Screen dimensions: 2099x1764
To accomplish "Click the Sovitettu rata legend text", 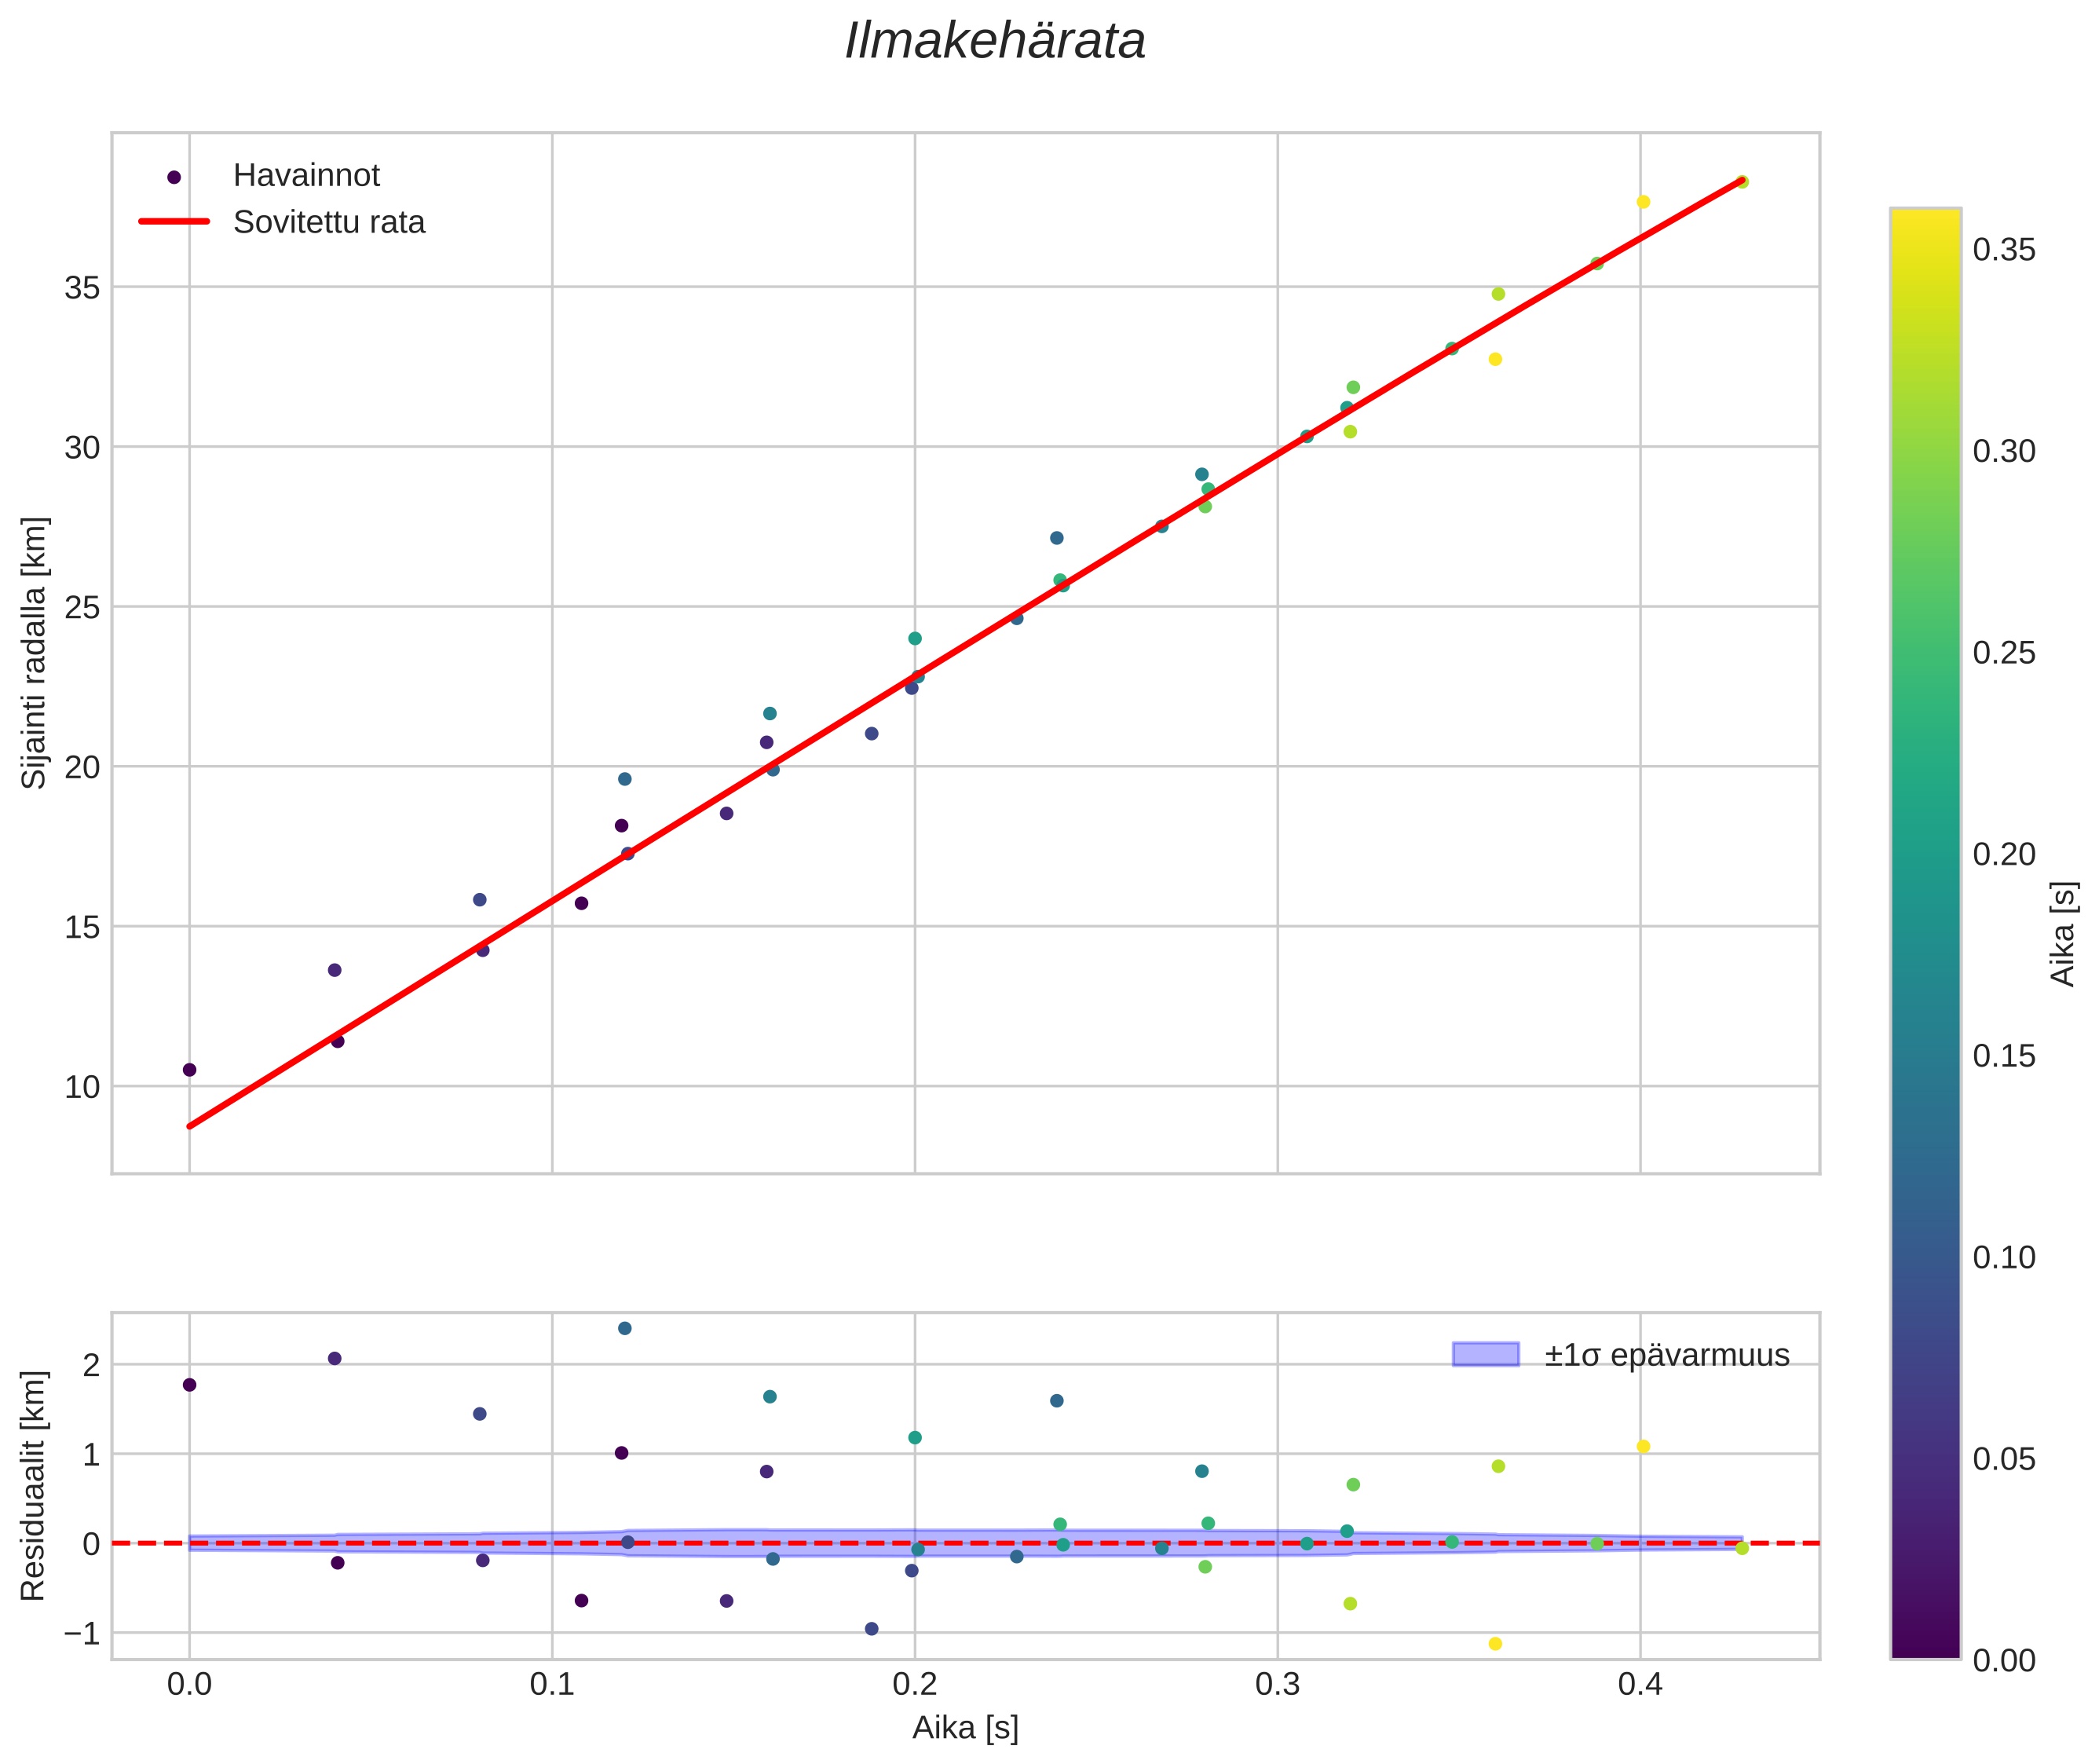I will [x=329, y=222].
